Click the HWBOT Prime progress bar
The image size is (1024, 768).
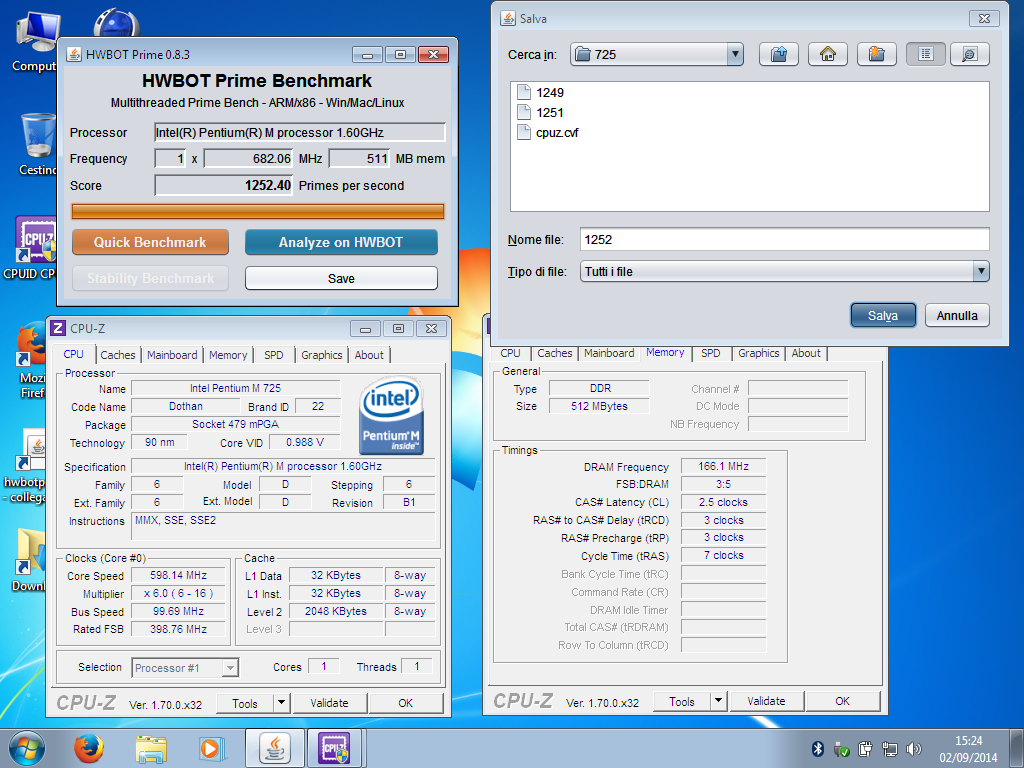257,211
